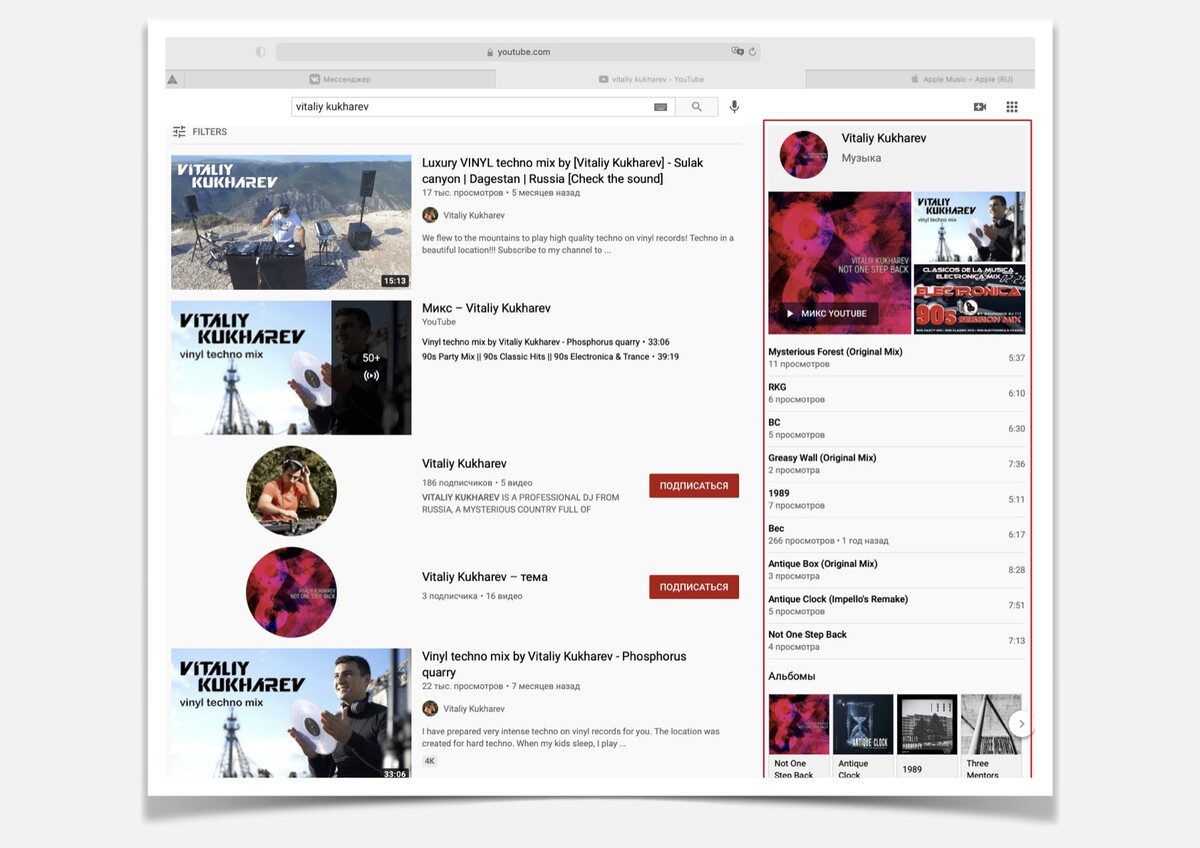Subscribe to Vitaliy Kukharev channel

(x=694, y=486)
